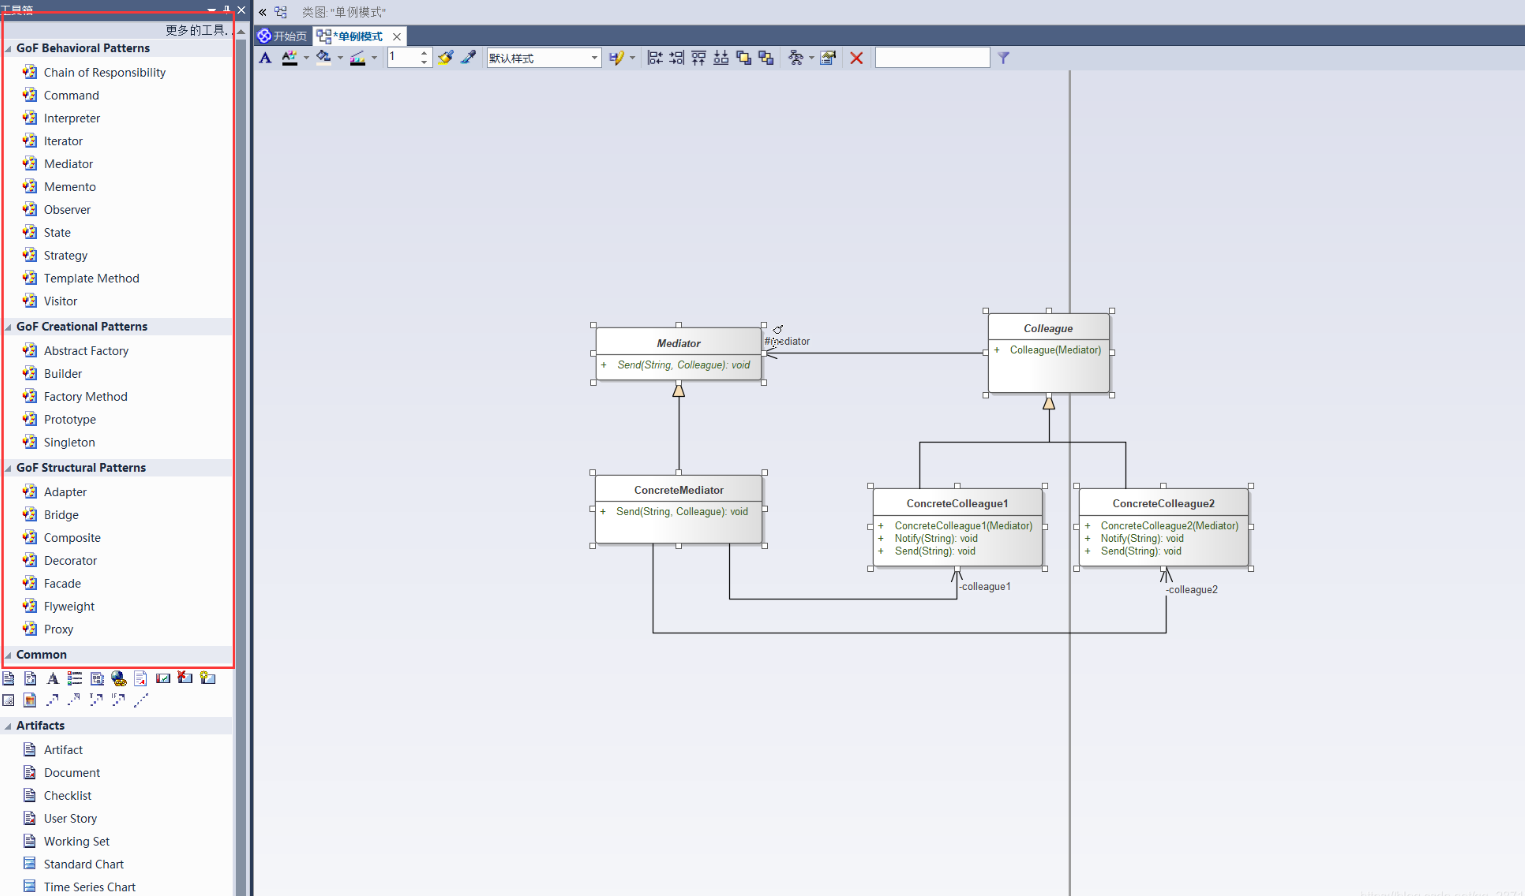Select the Mediator class on the diagram

pyautogui.click(x=679, y=354)
